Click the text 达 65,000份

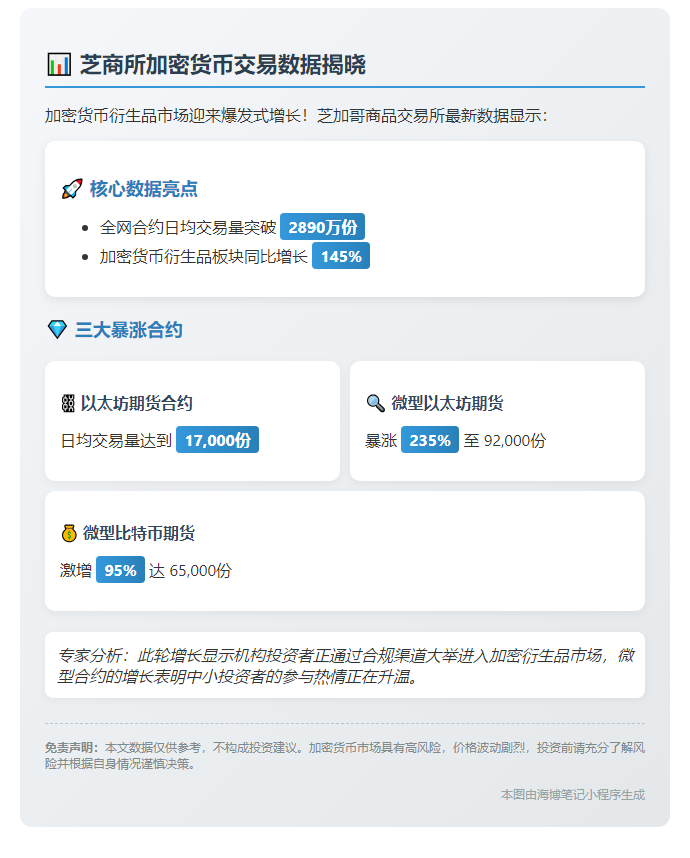[190, 571]
